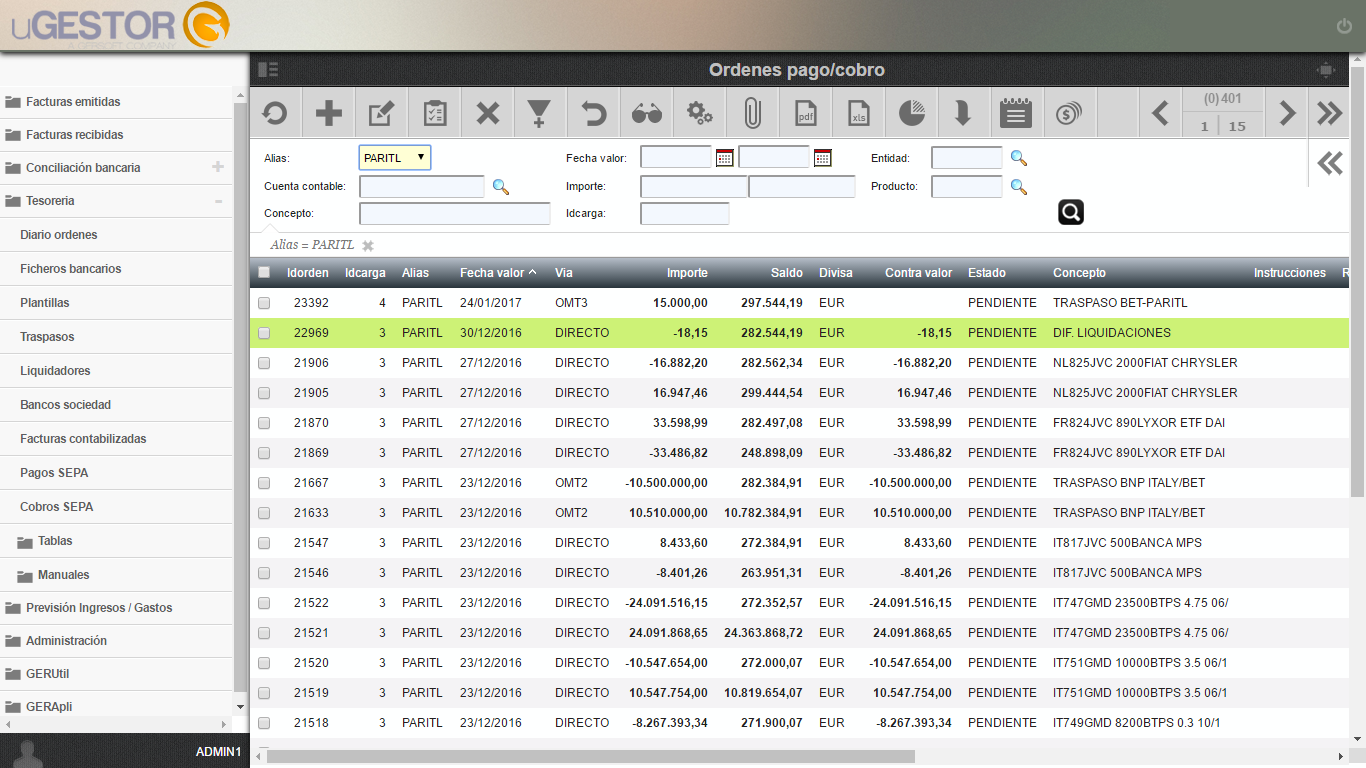This screenshot has width=1366, height=768.
Task: Tick the checkbox for order 23392
Action: point(264,303)
